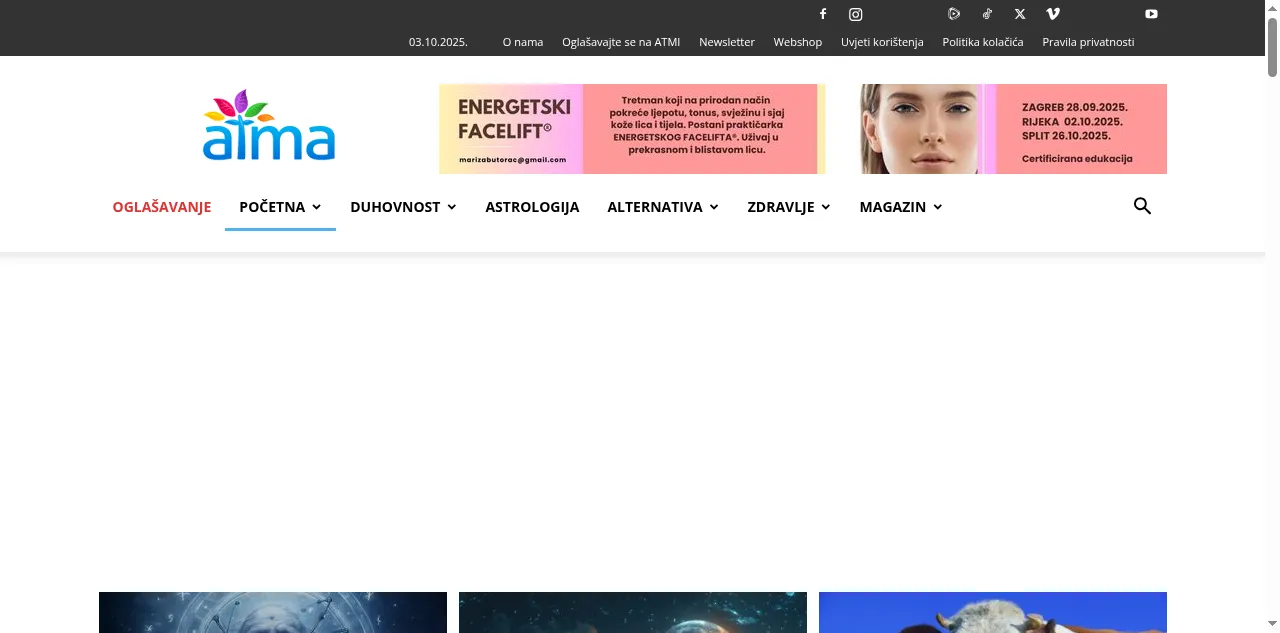This screenshot has height=633, width=1280.
Task: Open the Oglašavanje menu item
Action: point(162,207)
